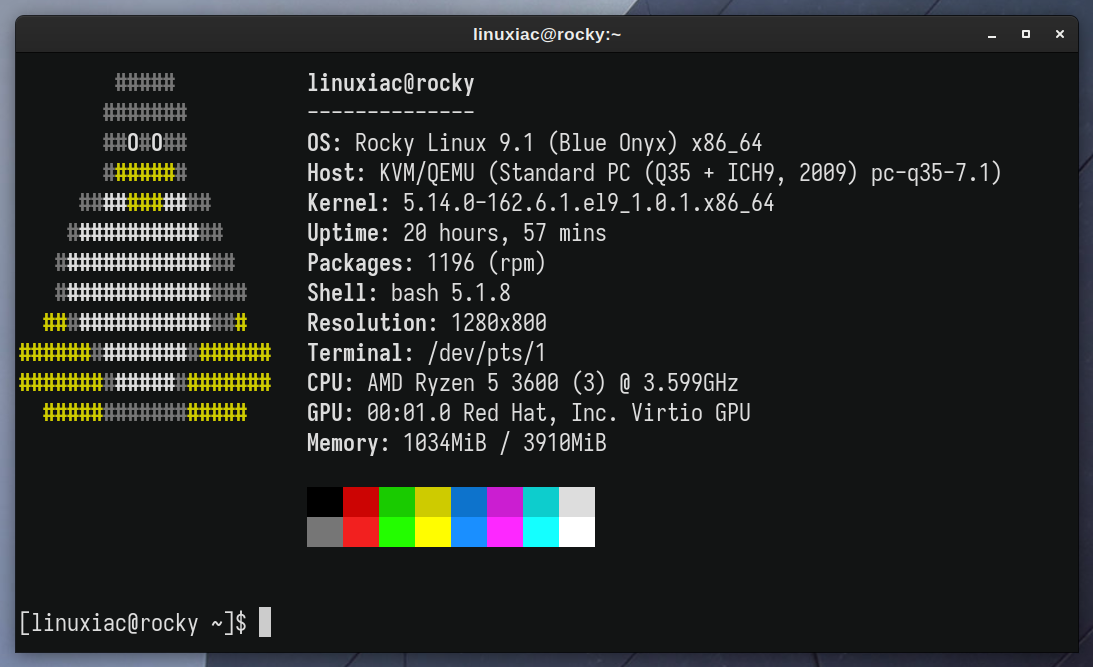
Task: Click the dark gray color swatch
Action: 325,532
